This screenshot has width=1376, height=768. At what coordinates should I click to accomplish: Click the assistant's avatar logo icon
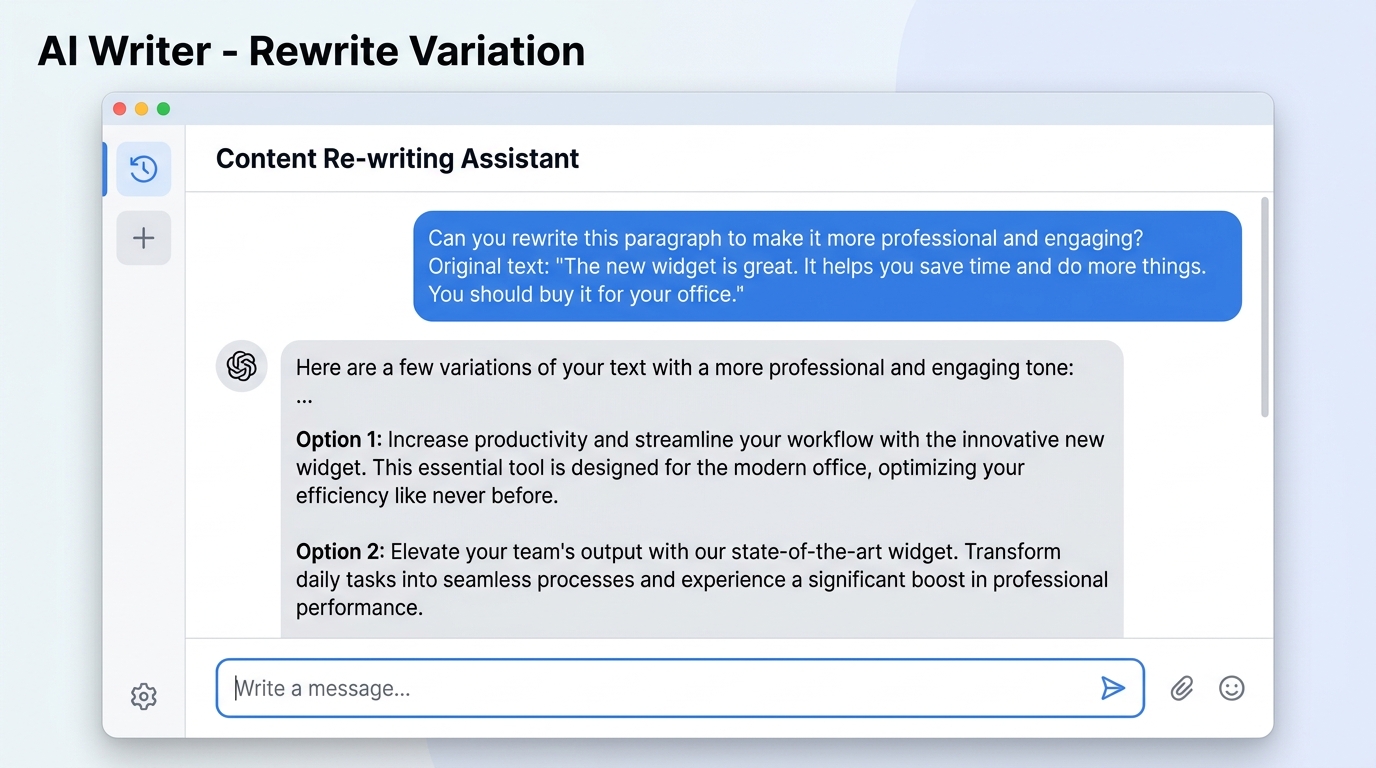[242, 366]
